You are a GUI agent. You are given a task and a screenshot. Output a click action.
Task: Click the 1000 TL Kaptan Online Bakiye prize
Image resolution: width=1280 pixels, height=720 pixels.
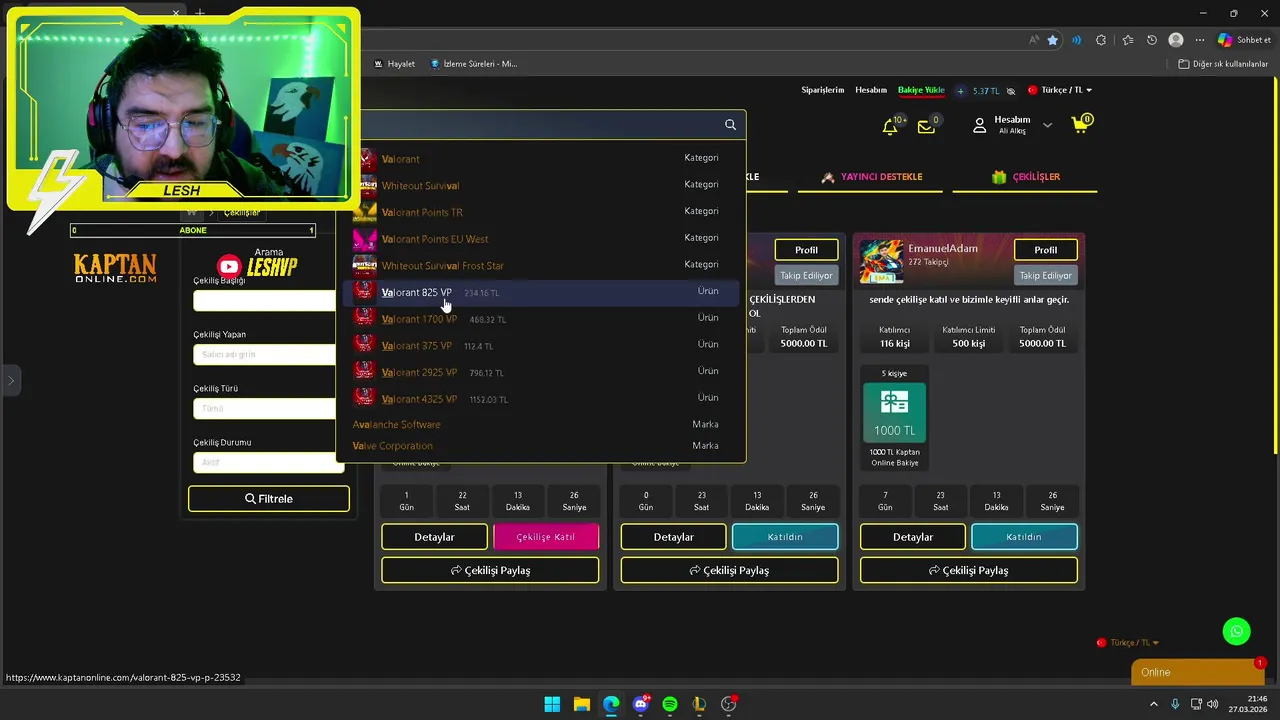(x=894, y=418)
